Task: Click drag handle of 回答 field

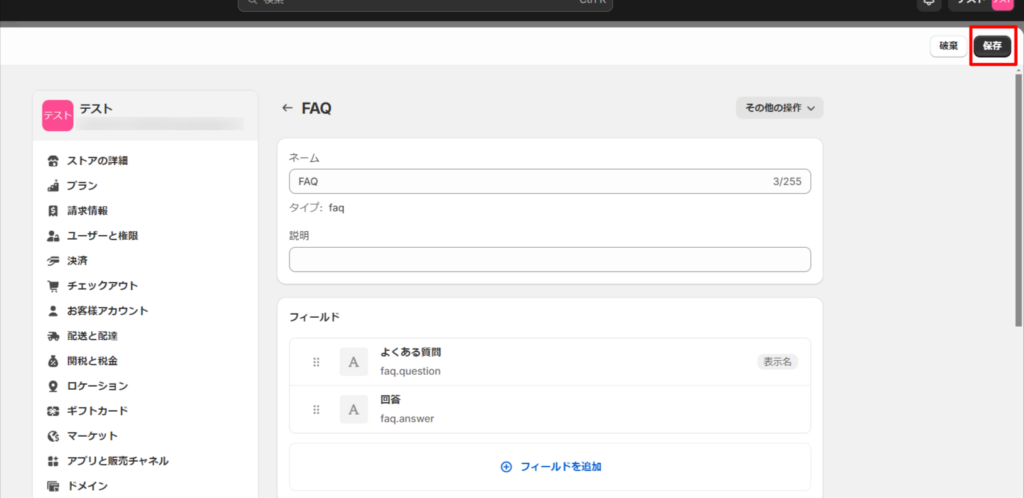Action: pyautogui.click(x=316, y=409)
